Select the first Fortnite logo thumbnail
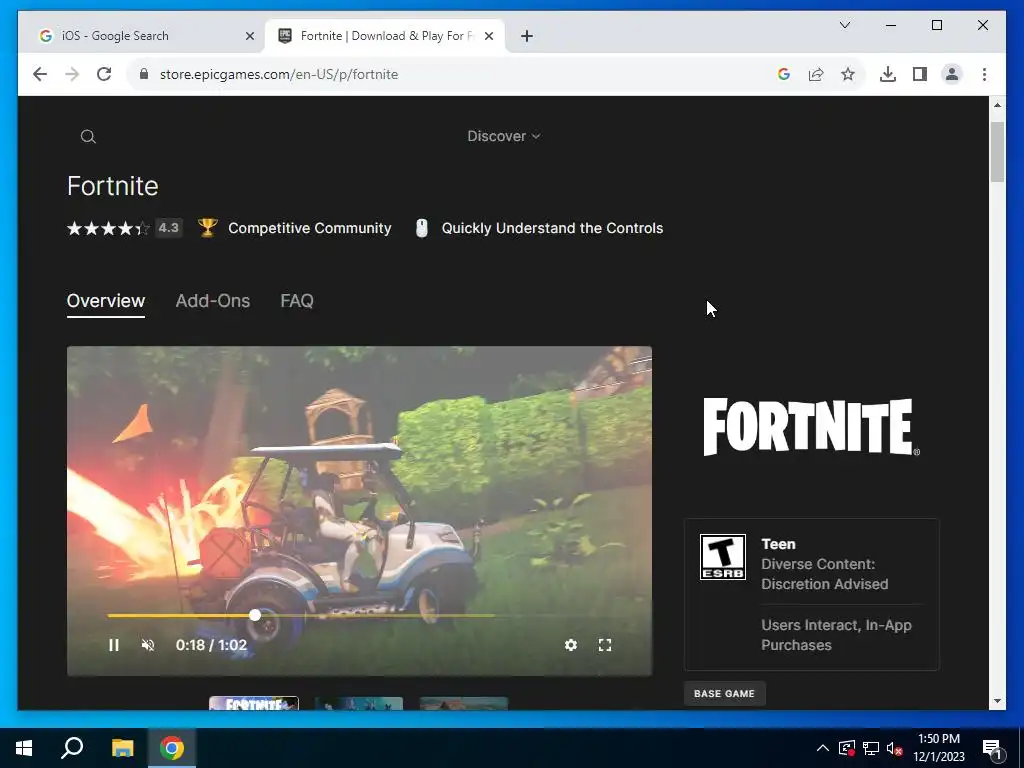 pyautogui.click(x=254, y=703)
